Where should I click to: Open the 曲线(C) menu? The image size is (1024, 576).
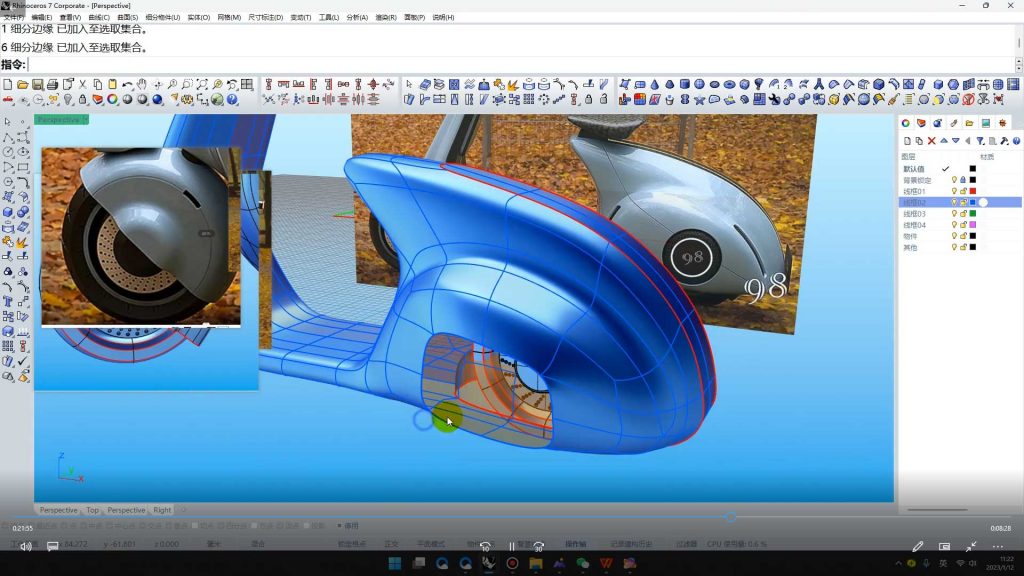coord(98,17)
